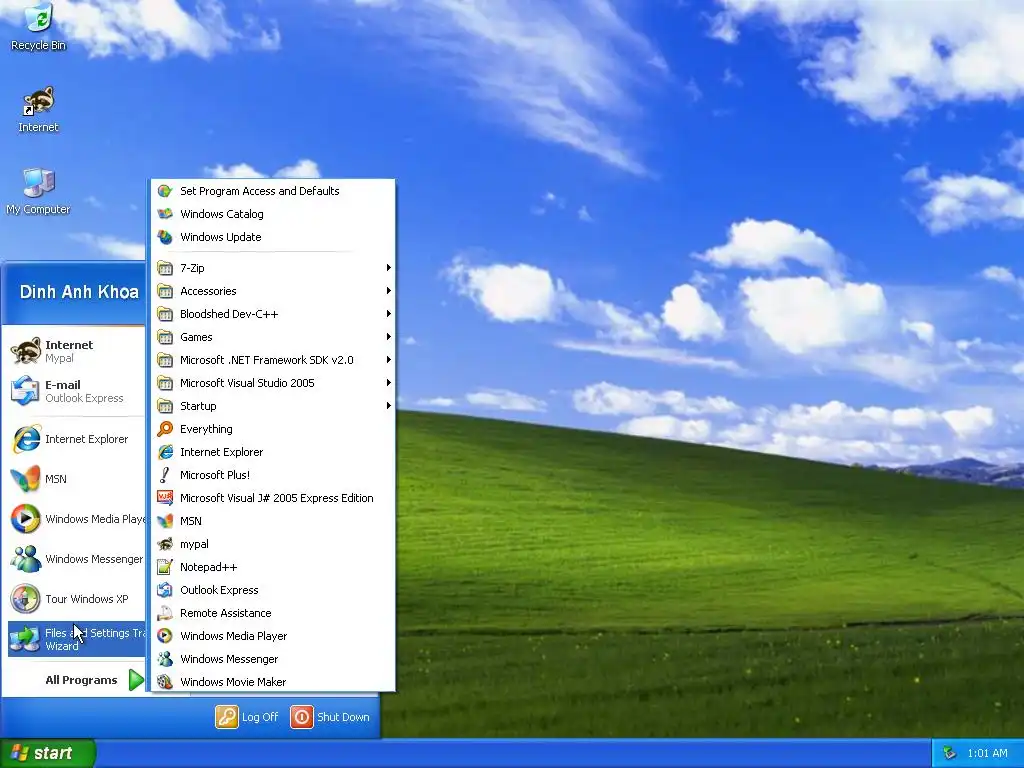Click Internet Explorer icon in left start panel
The width and height of the screenshot is (1024, 768).
25,439
